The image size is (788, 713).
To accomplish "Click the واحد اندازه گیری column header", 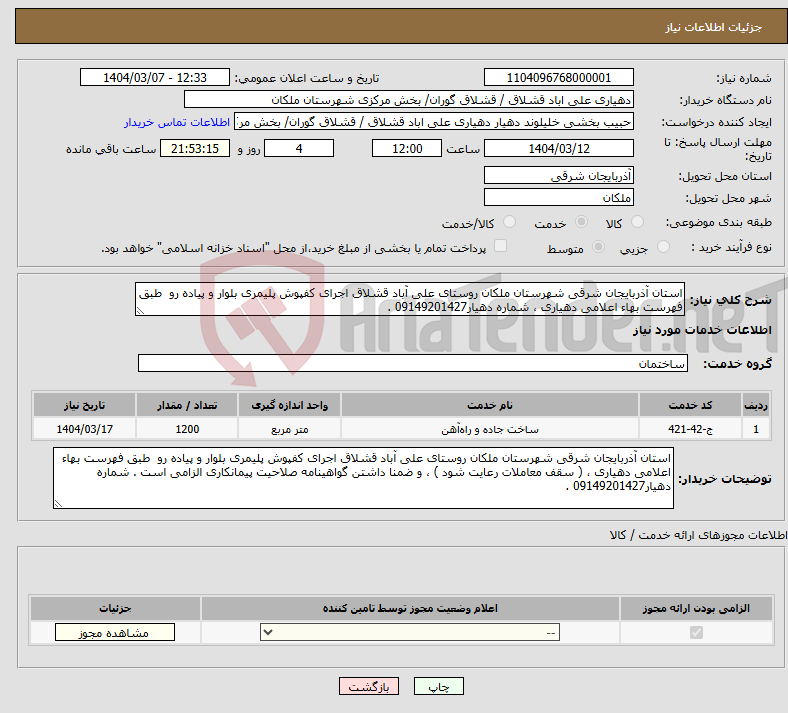I will point(289,405).
